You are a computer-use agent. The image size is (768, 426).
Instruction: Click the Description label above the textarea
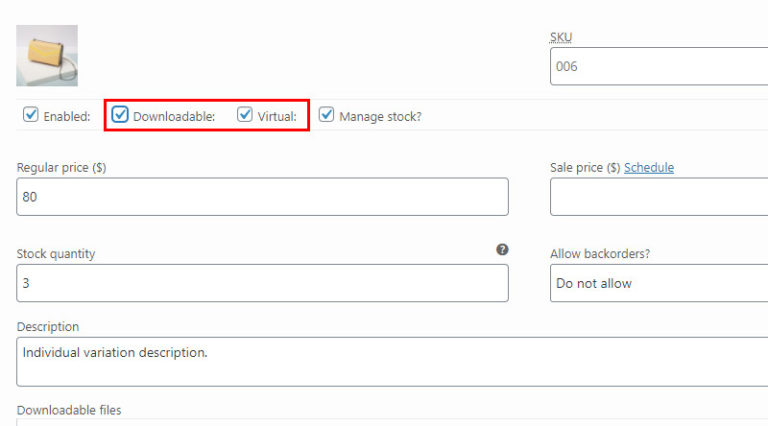tap(48, 327)
